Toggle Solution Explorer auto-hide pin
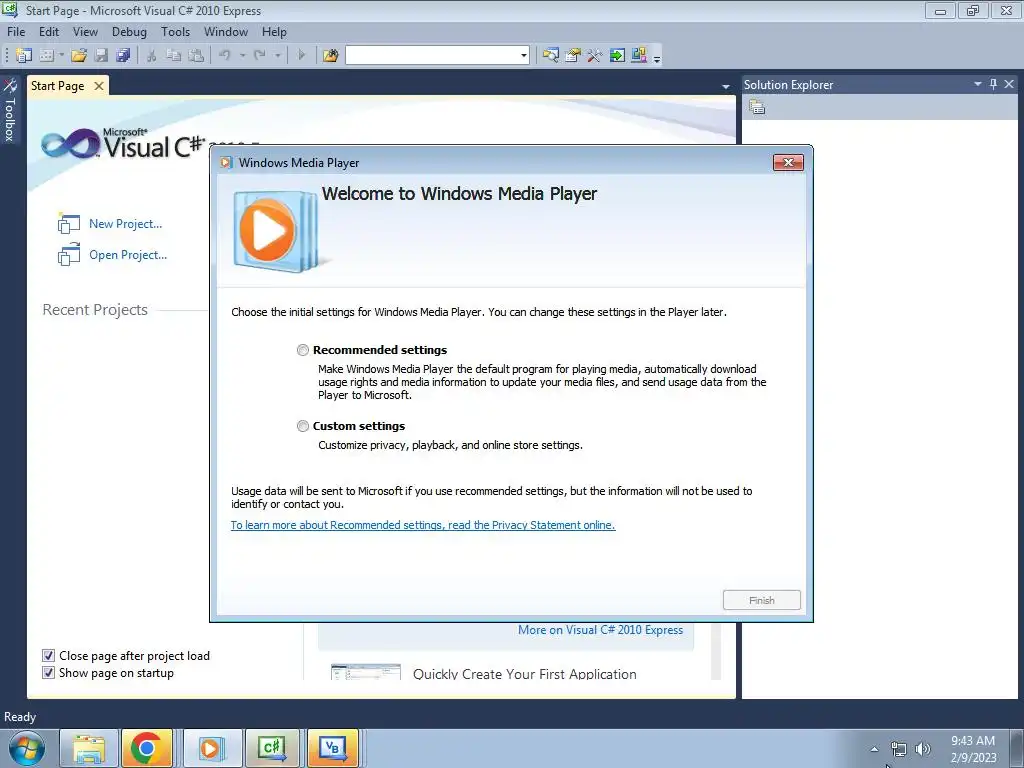The image size is (1024, 768). point(993,84)
